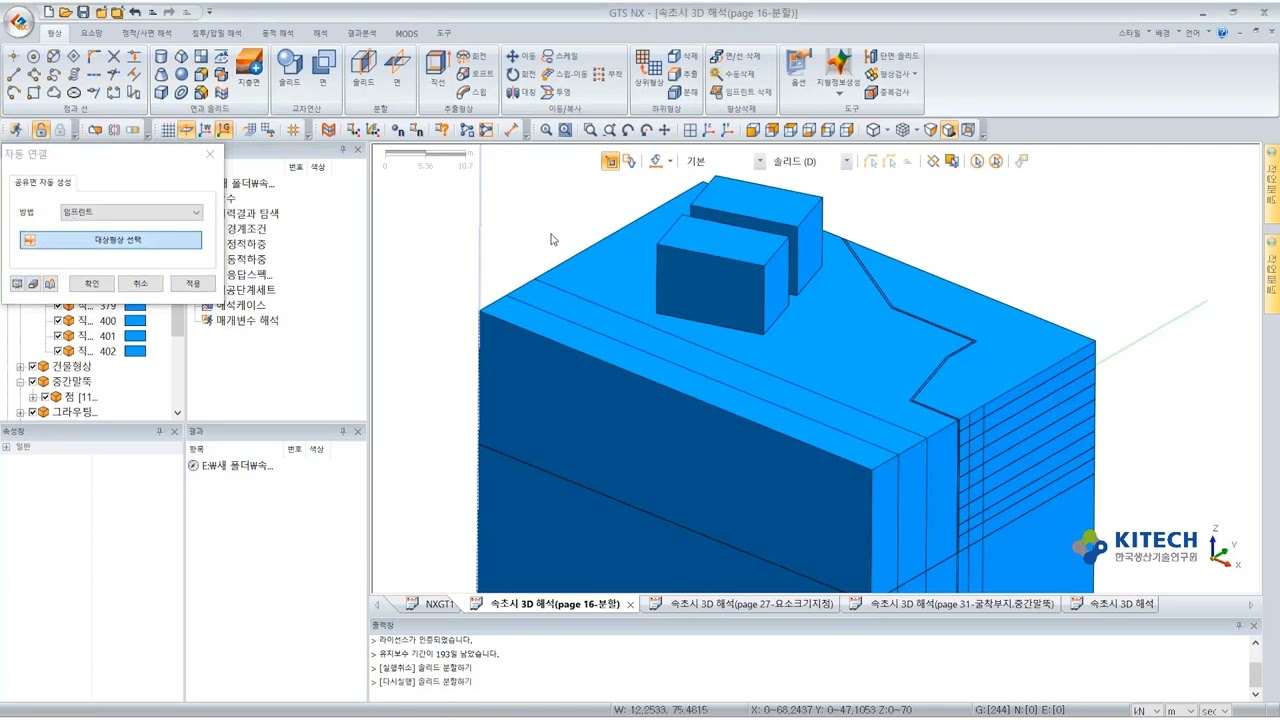1280x720 pixels.
Task: Click the 수동삭제 manual delete tool
Action: [x=733, y=74]
